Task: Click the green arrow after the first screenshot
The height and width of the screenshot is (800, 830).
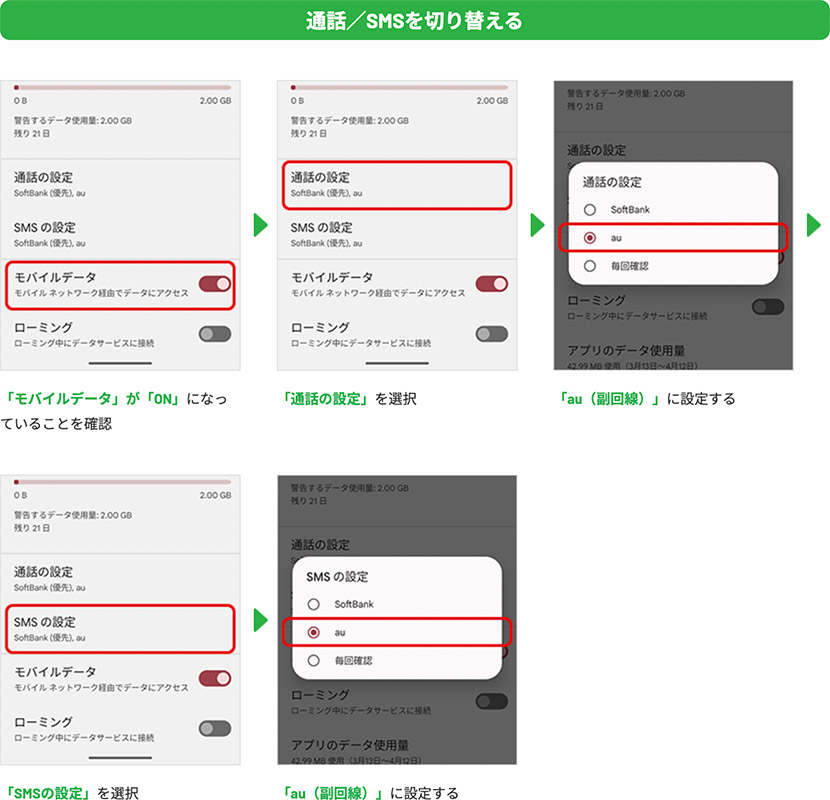Action: 259,227
